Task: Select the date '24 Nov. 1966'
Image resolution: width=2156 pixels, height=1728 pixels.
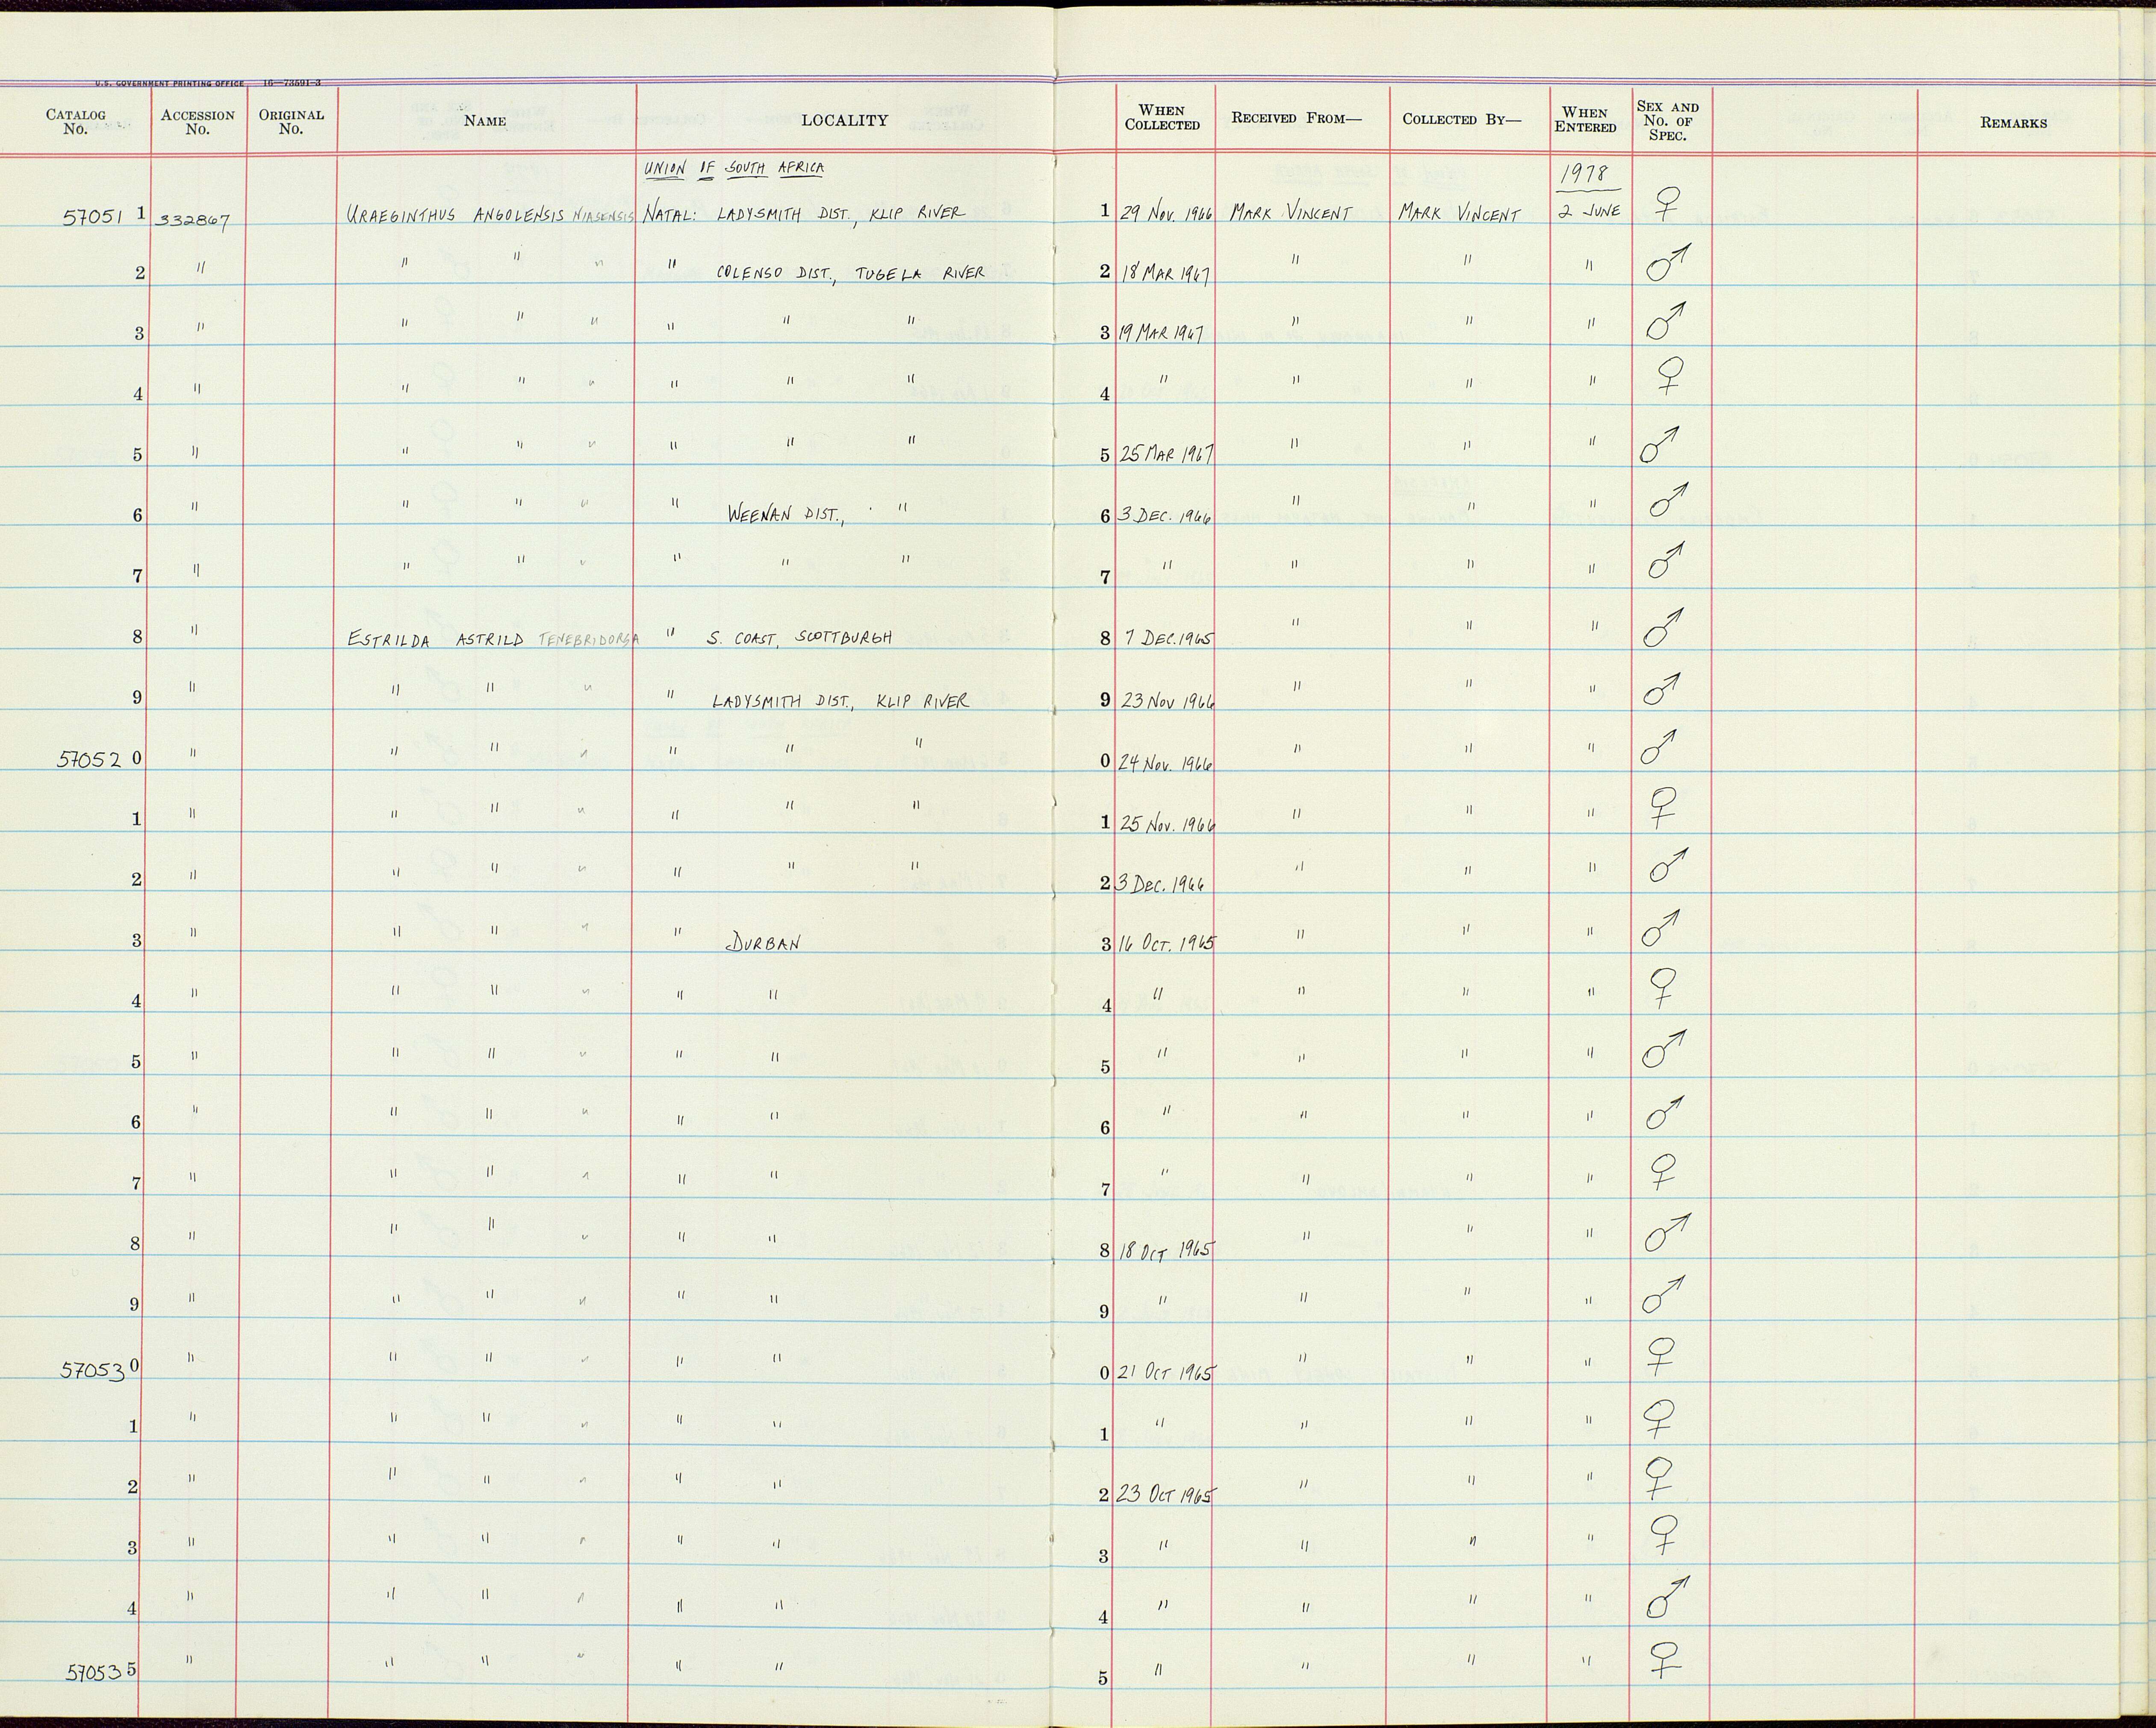Action: (x=1165, y=762)
